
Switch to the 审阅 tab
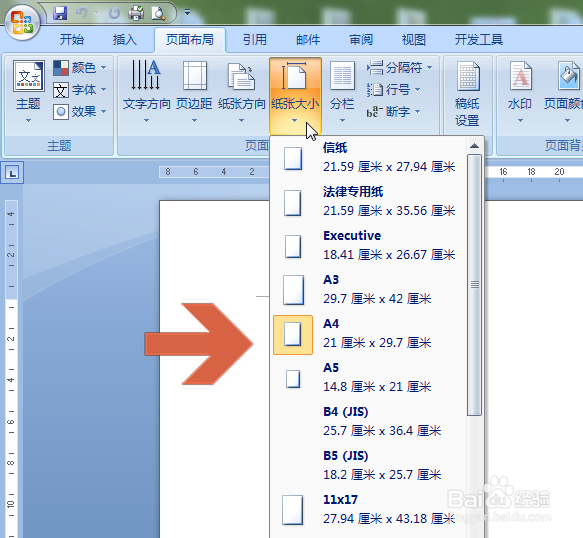(361, 39)
